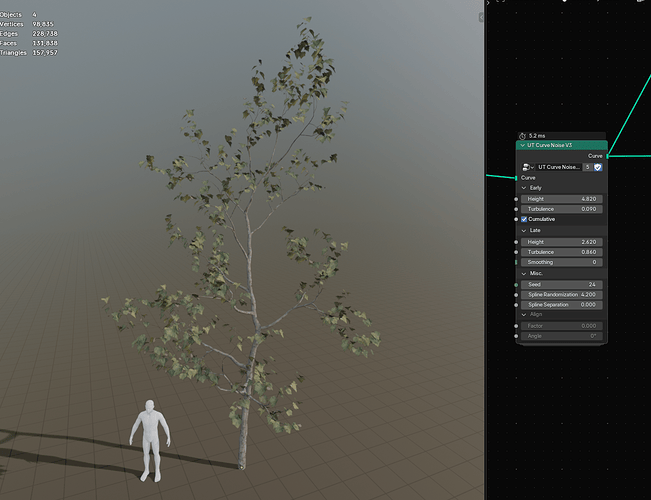This screenshot has width=651, height=500.
Task: Collapse the Early panel
Action: 524,188
